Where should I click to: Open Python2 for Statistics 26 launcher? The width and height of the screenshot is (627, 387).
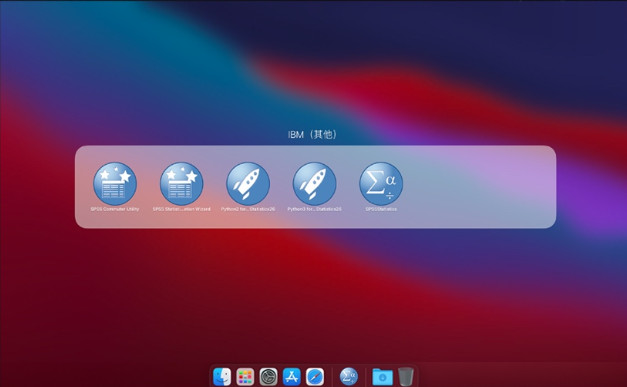coord(248,184)
